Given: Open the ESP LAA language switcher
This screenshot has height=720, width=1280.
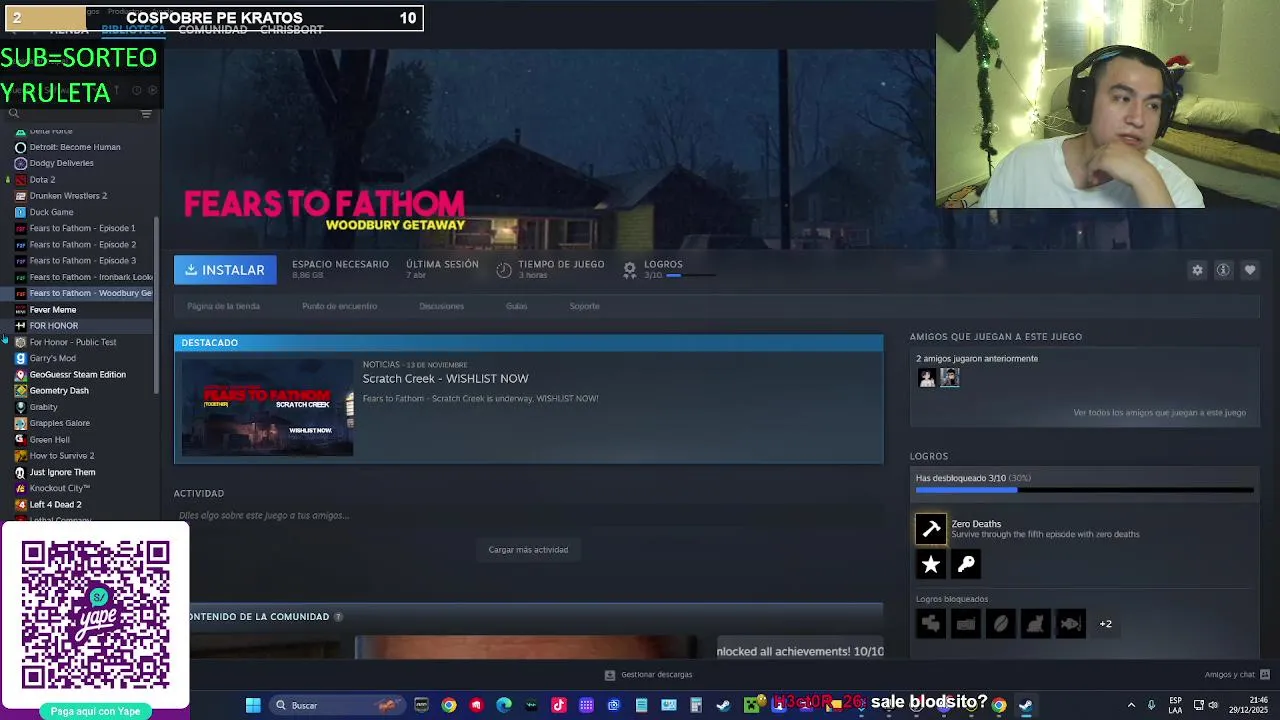Looking at the screenshot, I should tap(1177, 705).
